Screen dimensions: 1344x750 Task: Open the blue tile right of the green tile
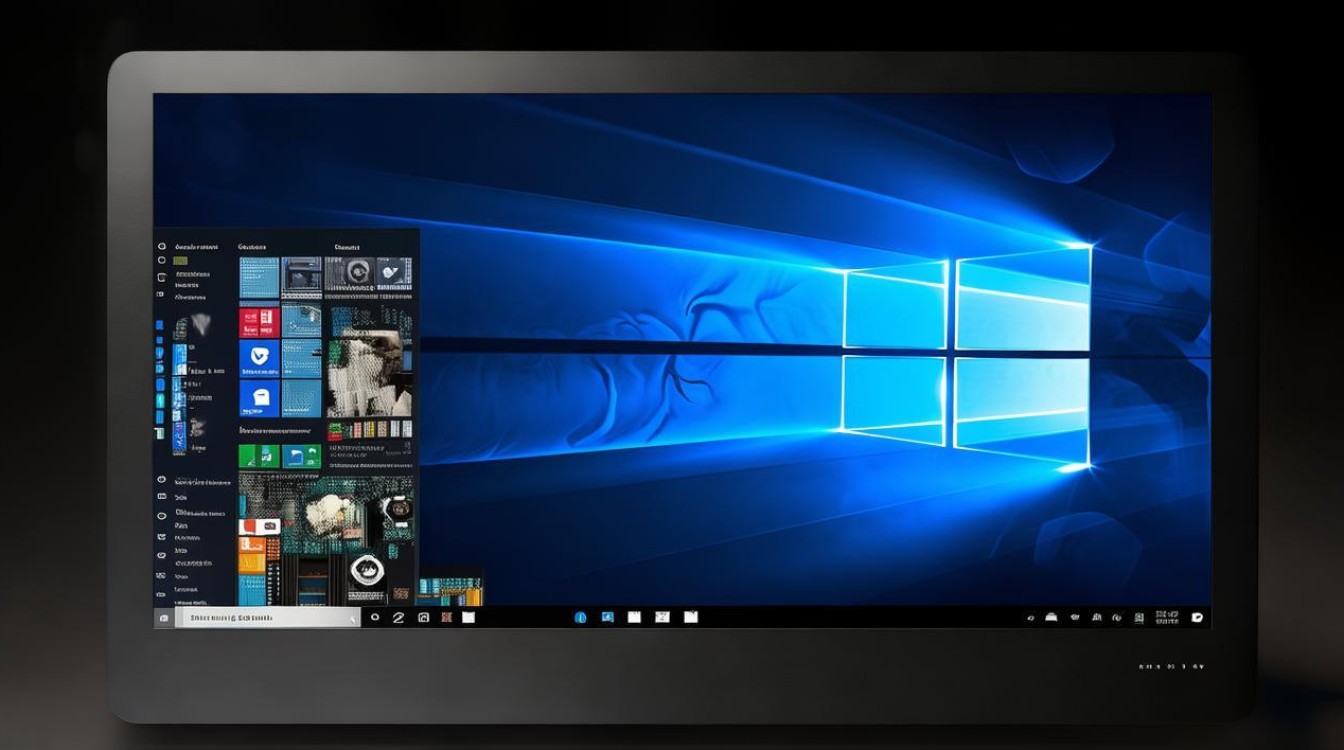[301, 456]
